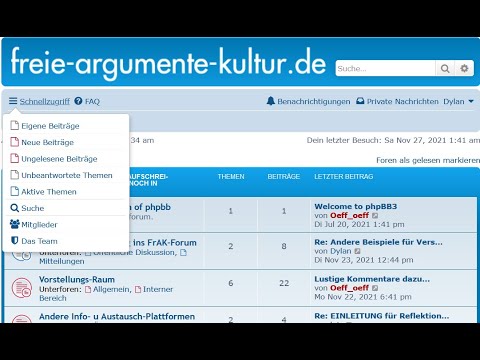Open Welcome to phpBB3 last post
Image resolution: width=480 pixels, height=360 pixels.
coord(356,206)
